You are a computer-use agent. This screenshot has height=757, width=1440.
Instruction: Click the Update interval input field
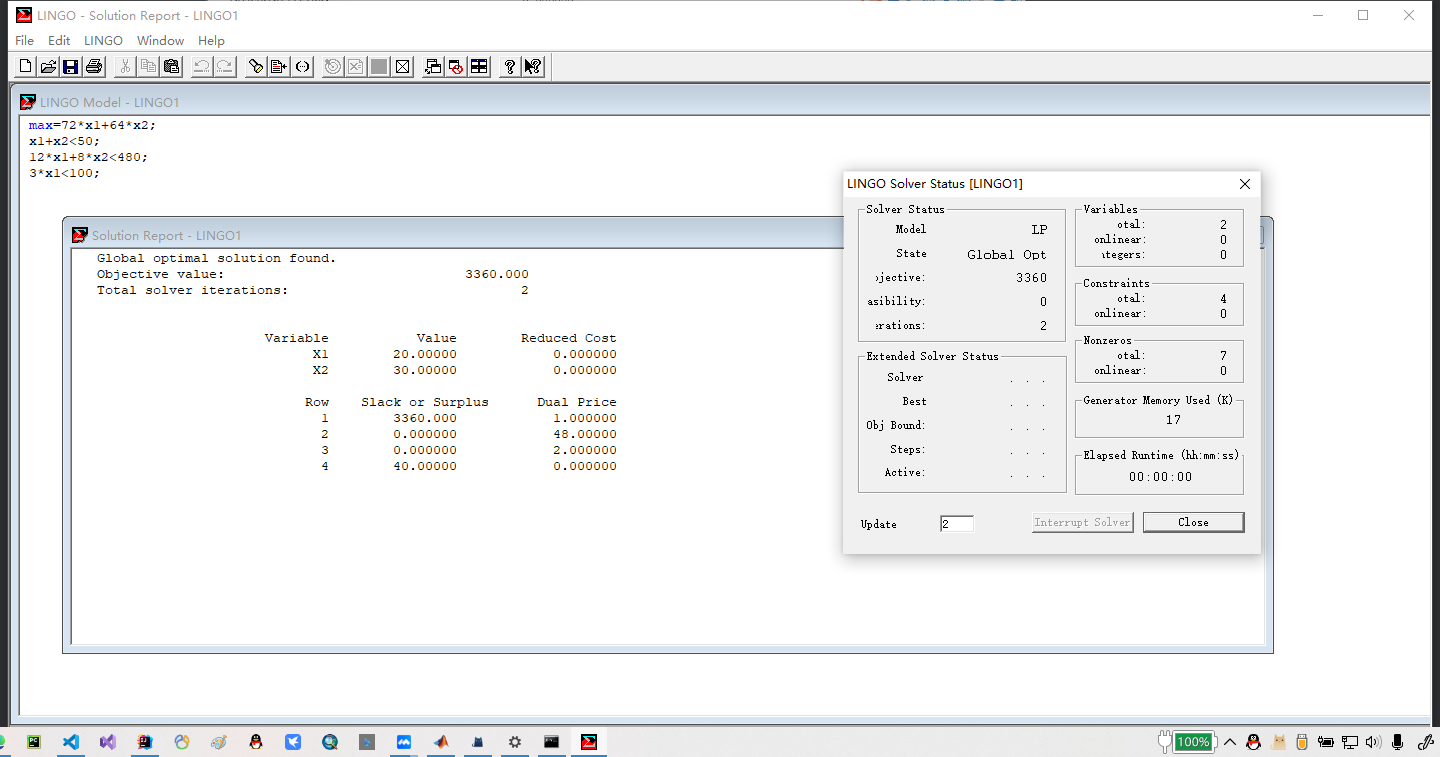[x=956, y=524]
